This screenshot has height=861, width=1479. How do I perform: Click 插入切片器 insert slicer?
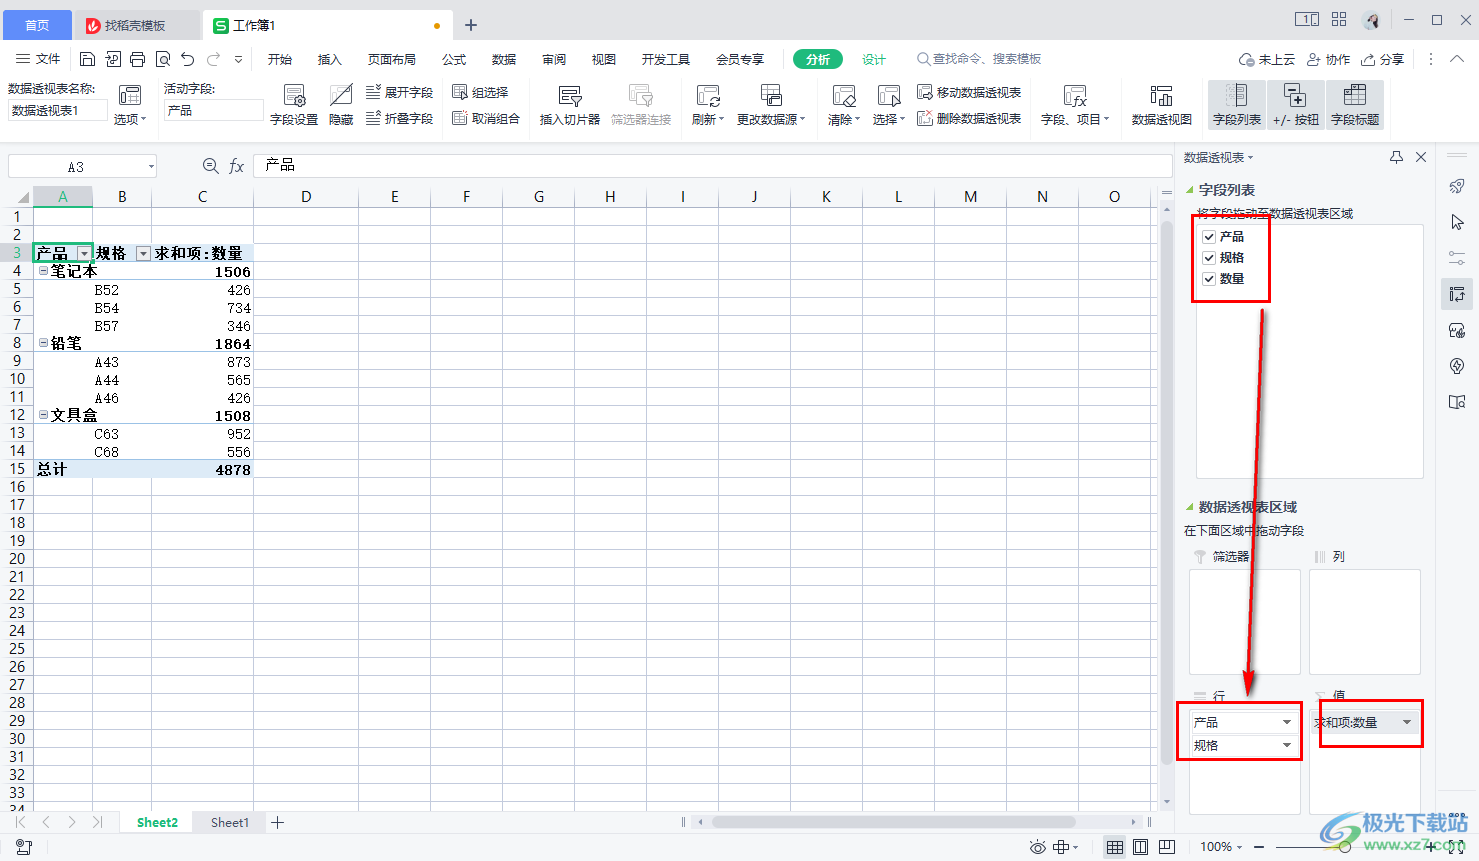(x=570, y=105)
